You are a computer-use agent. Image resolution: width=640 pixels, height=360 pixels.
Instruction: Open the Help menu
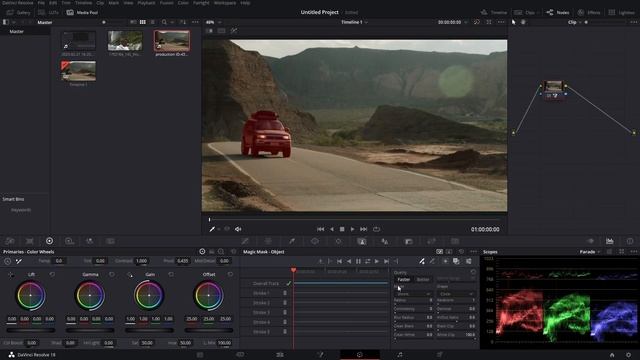coord(245,3)
